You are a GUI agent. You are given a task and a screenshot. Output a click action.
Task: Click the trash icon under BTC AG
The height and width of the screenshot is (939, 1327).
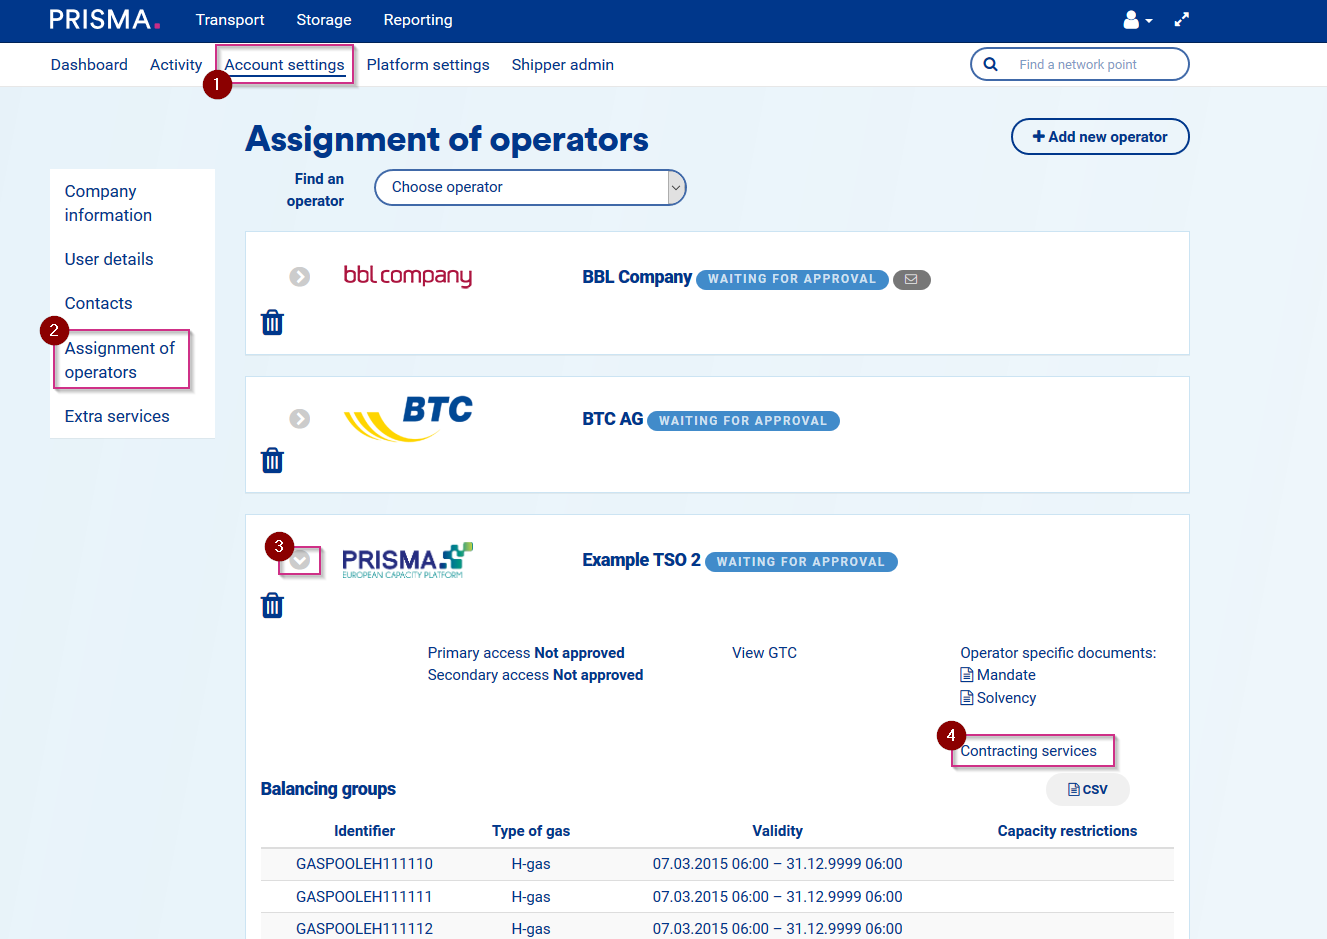[272, 460]
